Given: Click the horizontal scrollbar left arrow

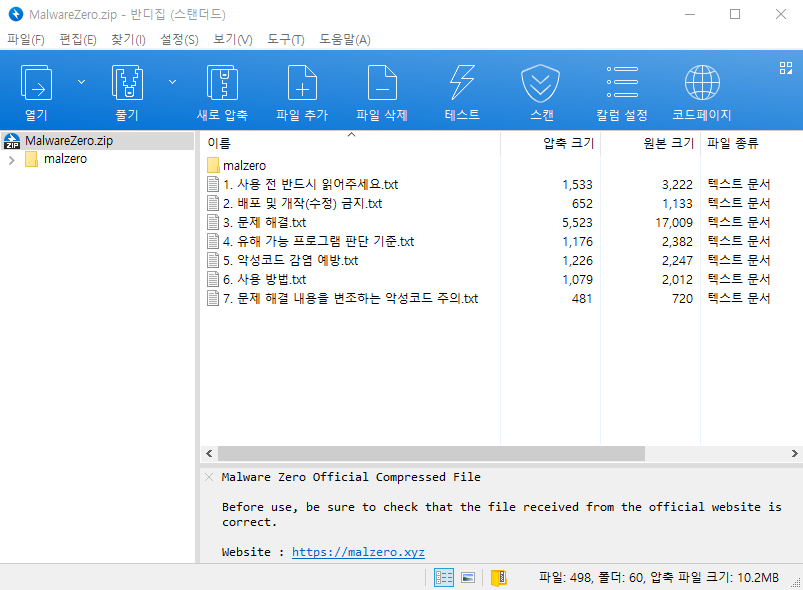Looking at the screenshot, I should click(209, 453).
